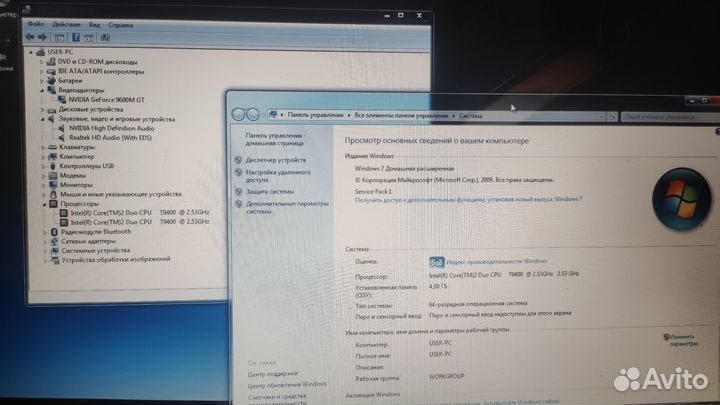The width and height of the screenshot is (720, 405).
Task: Click the Система breadcrumb
Action: [471, 116]
